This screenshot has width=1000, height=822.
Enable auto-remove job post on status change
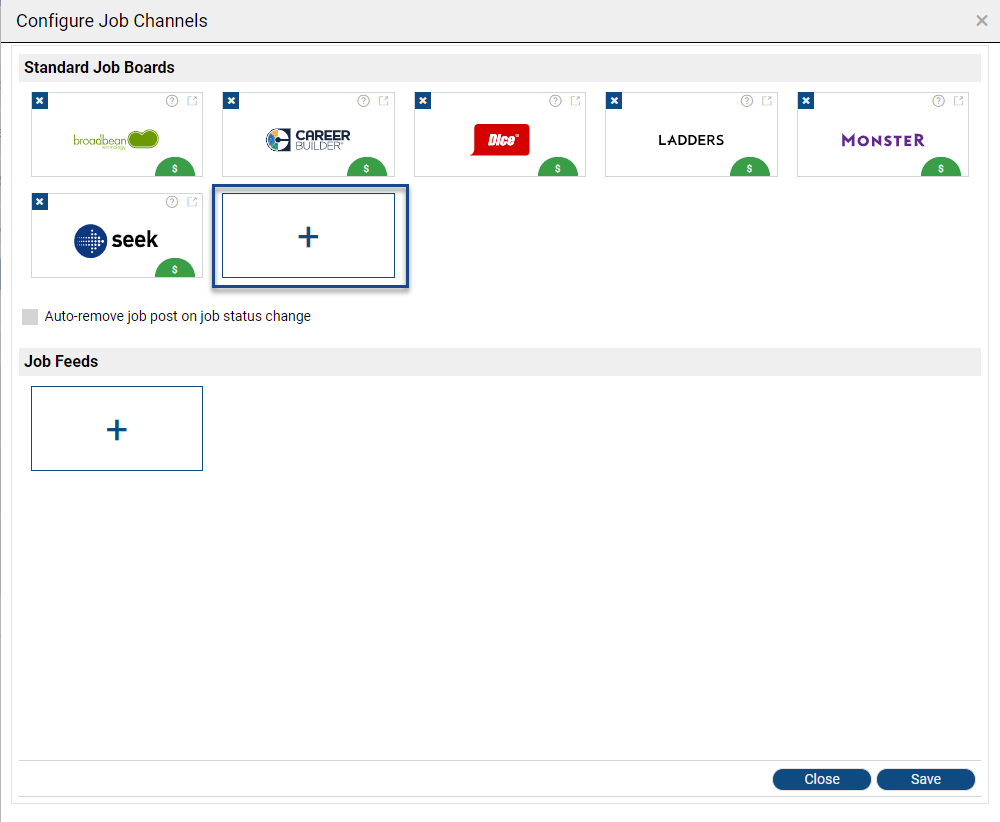coord(30,317)
